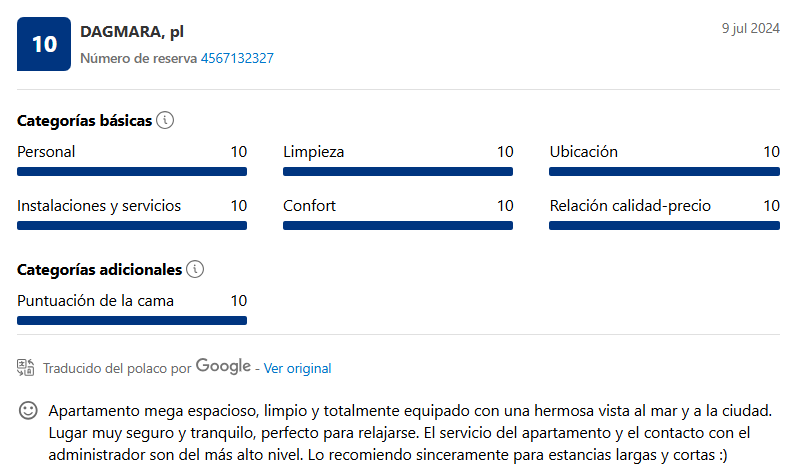
Task: Click the Google logo in translation note
Action: point(223,366)
